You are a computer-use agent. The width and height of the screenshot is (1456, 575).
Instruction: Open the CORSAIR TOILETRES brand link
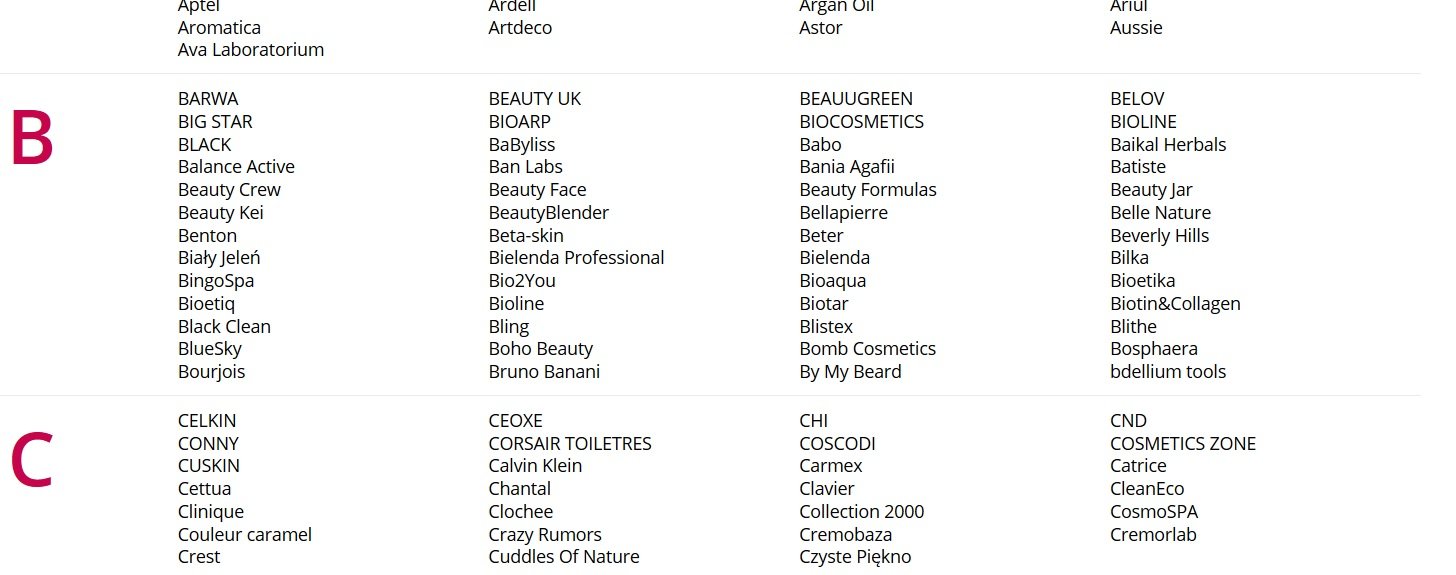click(x=570, y=444)
